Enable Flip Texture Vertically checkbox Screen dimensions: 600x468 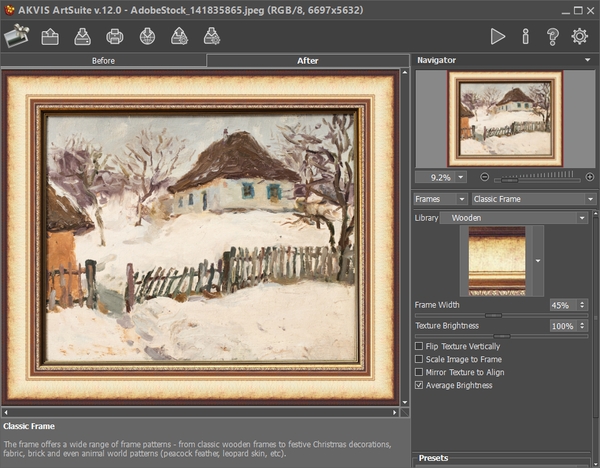tap(419, 346)
